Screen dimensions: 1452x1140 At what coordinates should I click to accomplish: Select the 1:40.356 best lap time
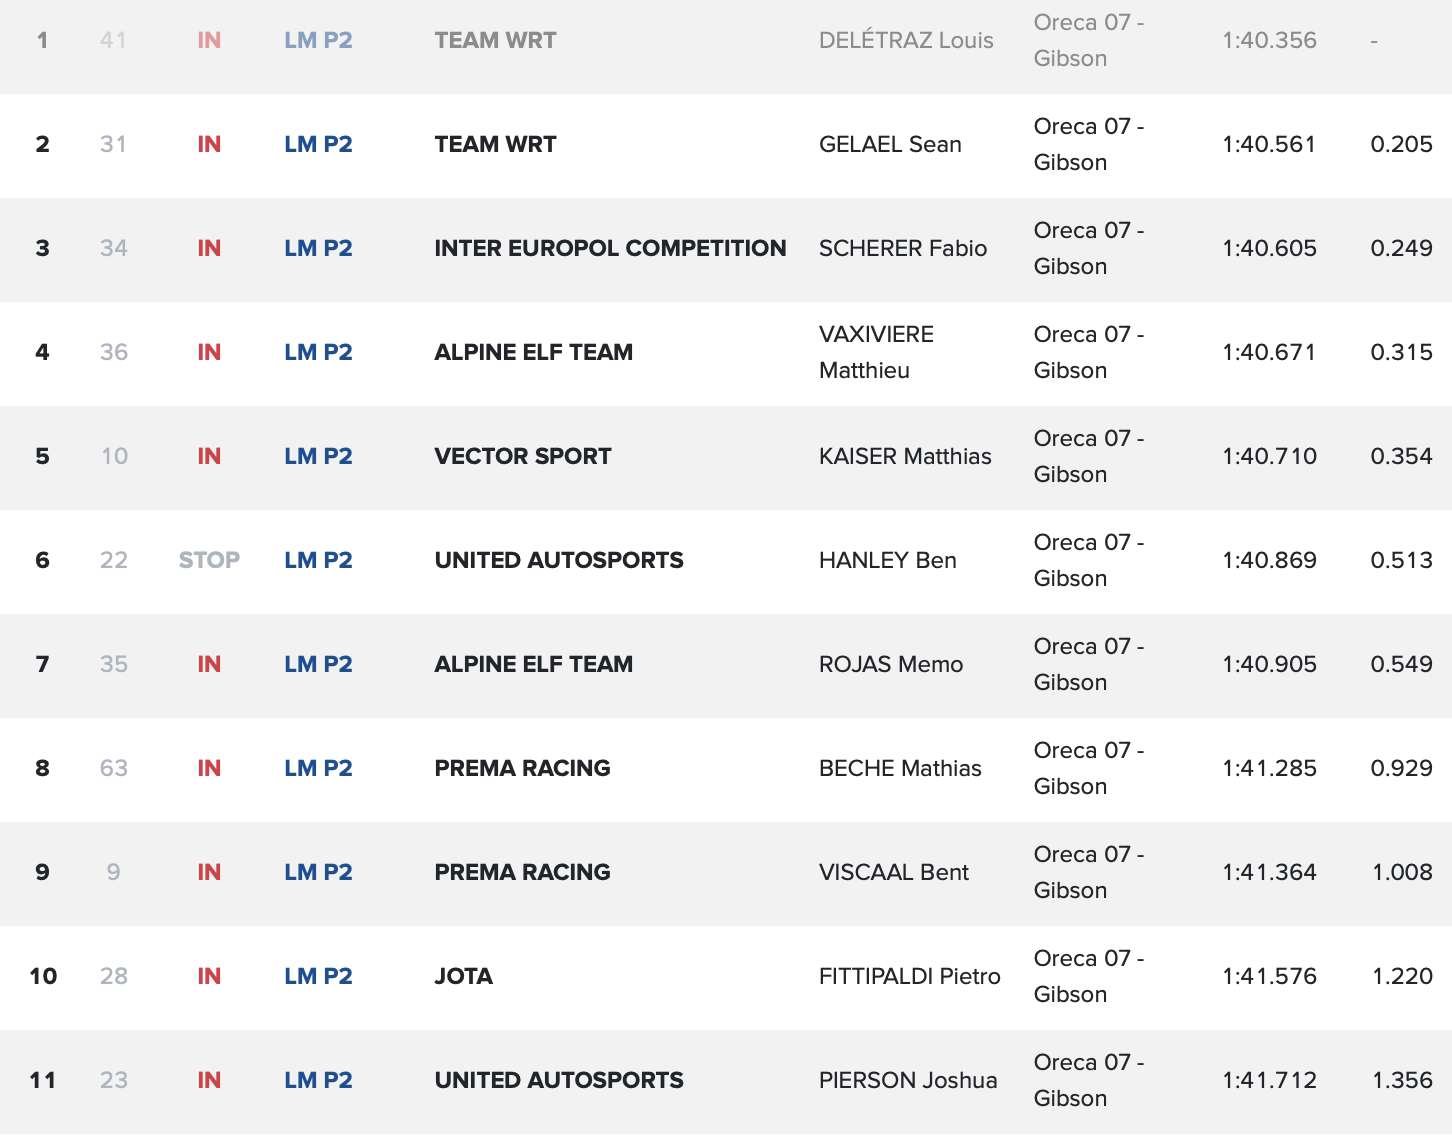1269,40
